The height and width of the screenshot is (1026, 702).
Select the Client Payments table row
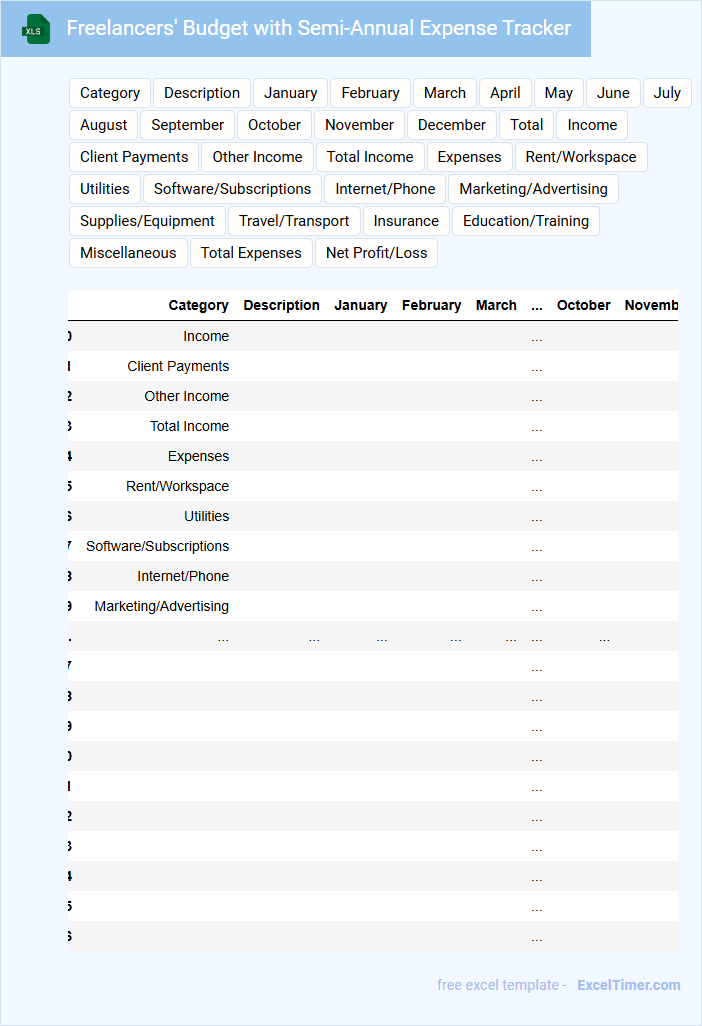tap(373, 366)
